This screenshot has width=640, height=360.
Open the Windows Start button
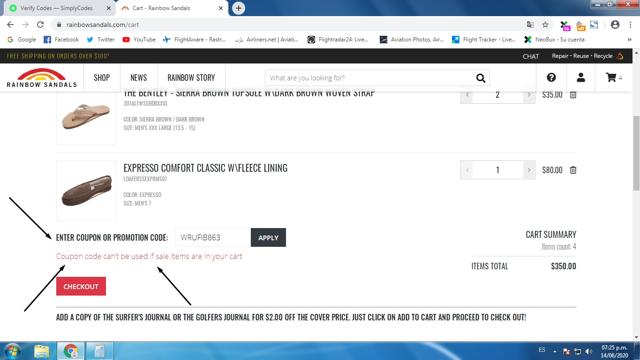12,351
